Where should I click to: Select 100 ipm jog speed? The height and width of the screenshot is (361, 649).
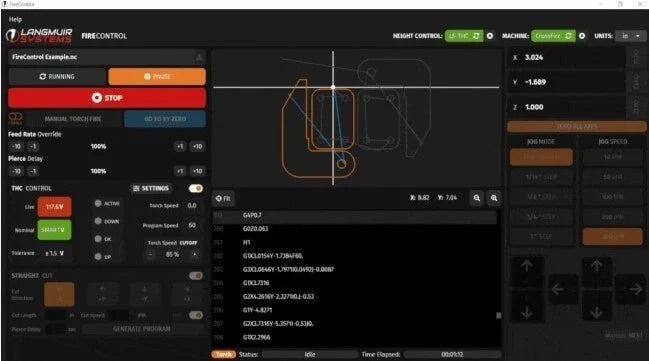[612, 197]
